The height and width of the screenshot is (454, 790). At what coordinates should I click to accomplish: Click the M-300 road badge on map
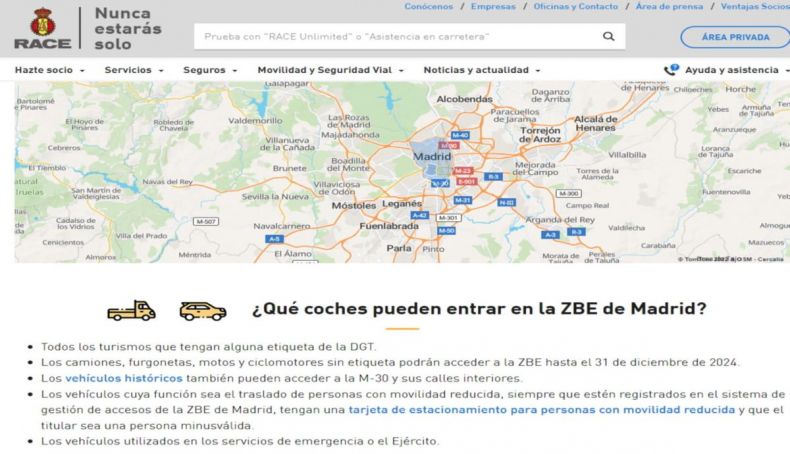(x=569, y=193)
